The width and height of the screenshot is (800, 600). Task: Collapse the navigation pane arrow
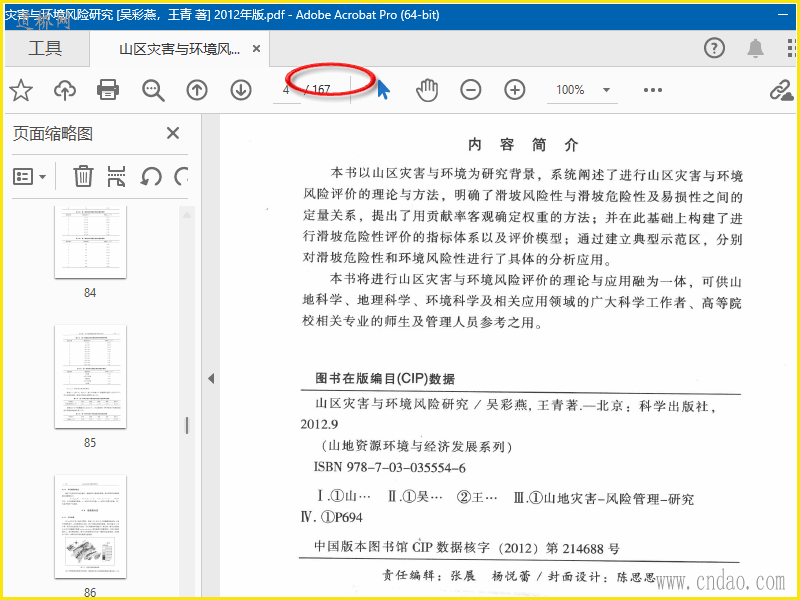coord(211,379)
